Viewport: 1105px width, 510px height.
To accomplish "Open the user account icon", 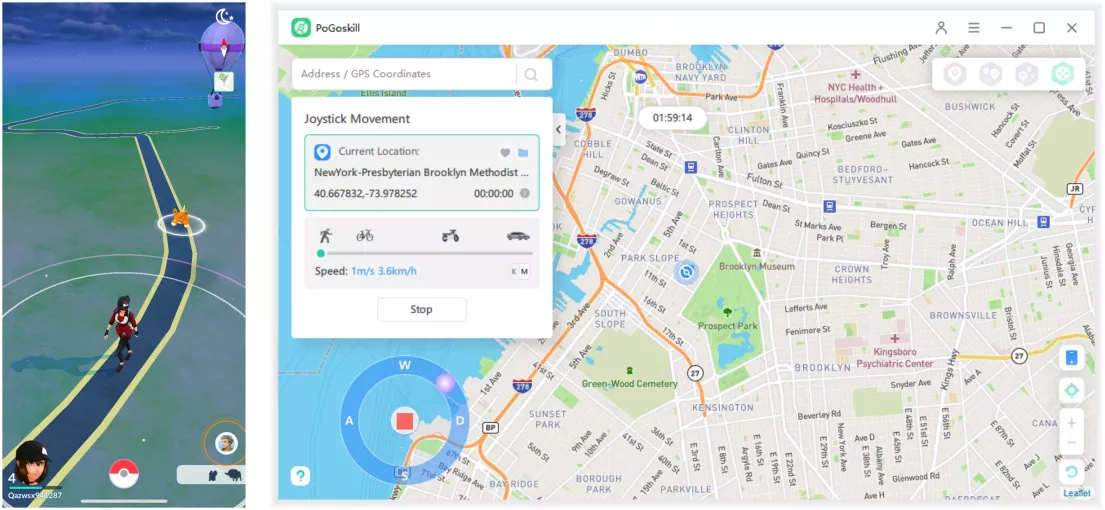I will click(x=941, y=28).
